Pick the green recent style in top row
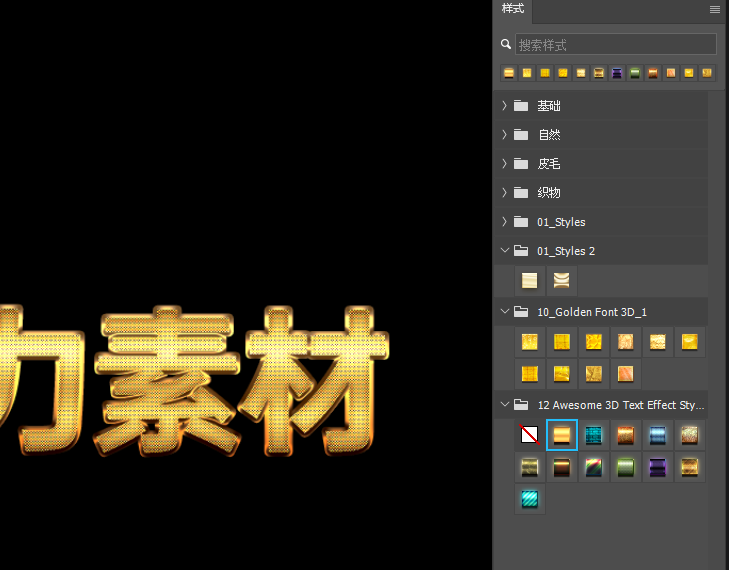The image size is (729, 570). pos(635,73)
